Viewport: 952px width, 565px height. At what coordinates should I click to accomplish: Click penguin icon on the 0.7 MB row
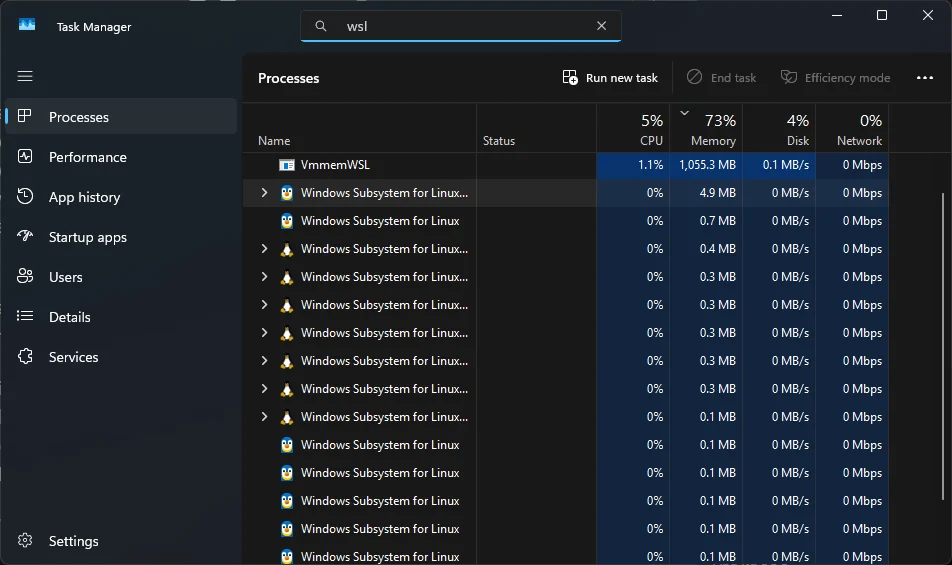(x=287, y=221)
